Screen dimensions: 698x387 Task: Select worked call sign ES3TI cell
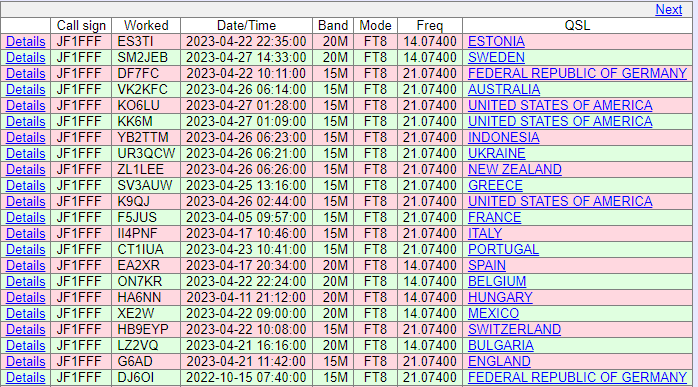point(146,41)
